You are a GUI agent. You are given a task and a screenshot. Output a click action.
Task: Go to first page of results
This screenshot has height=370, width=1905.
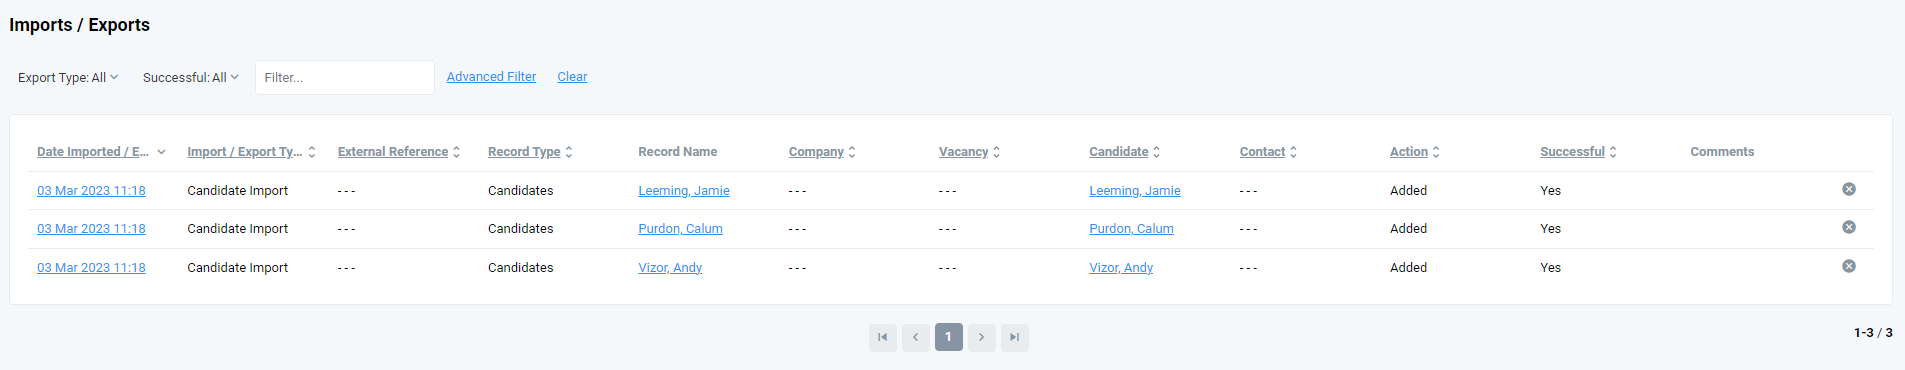pos(882,337)
